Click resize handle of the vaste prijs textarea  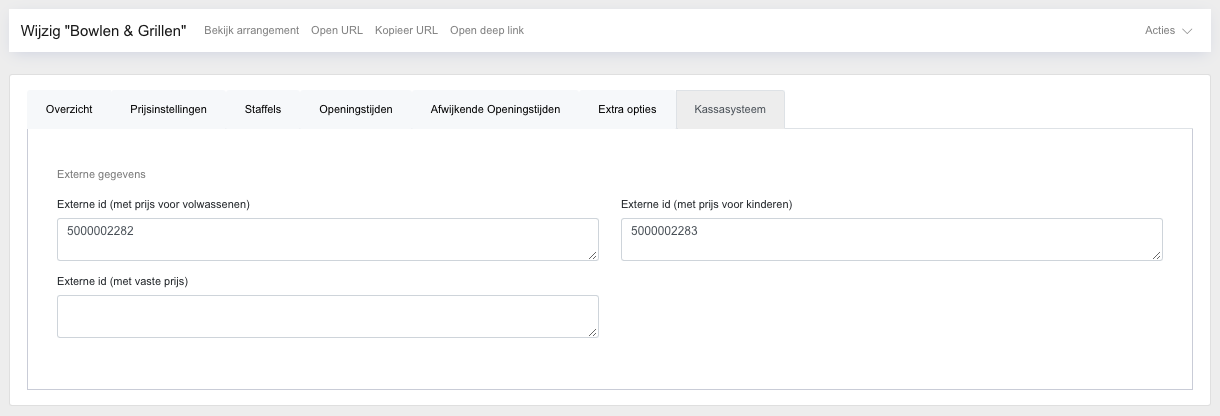tap(593, 332)
